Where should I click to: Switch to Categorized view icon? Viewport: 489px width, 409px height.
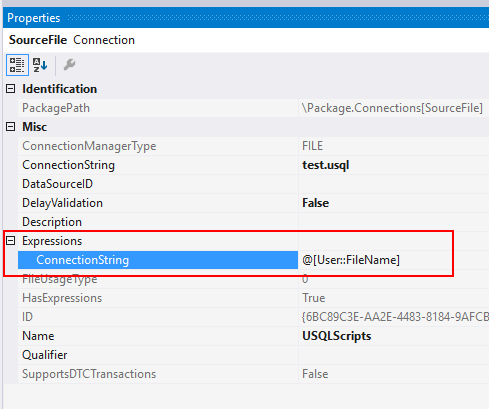coord(17,65)
